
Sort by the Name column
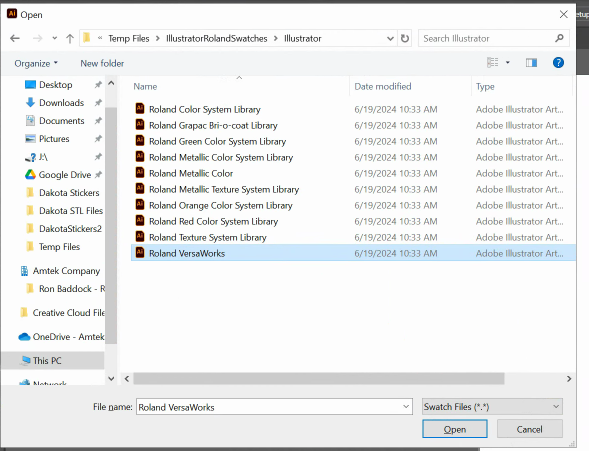point(145,87)
